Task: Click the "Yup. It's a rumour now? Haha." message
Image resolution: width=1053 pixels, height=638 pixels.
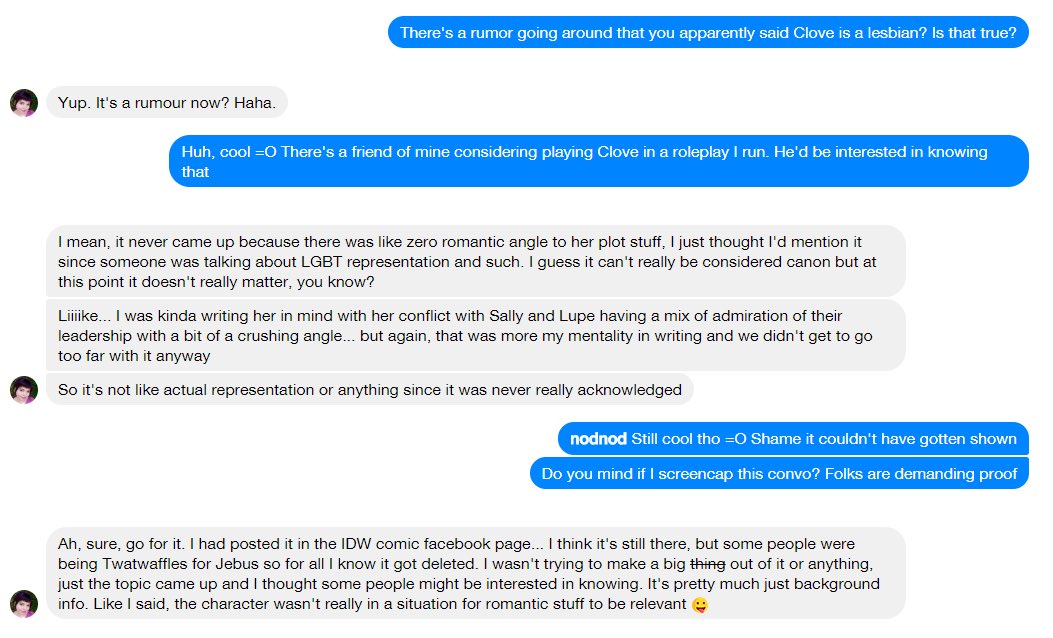Action: click(x=167, y=103)
